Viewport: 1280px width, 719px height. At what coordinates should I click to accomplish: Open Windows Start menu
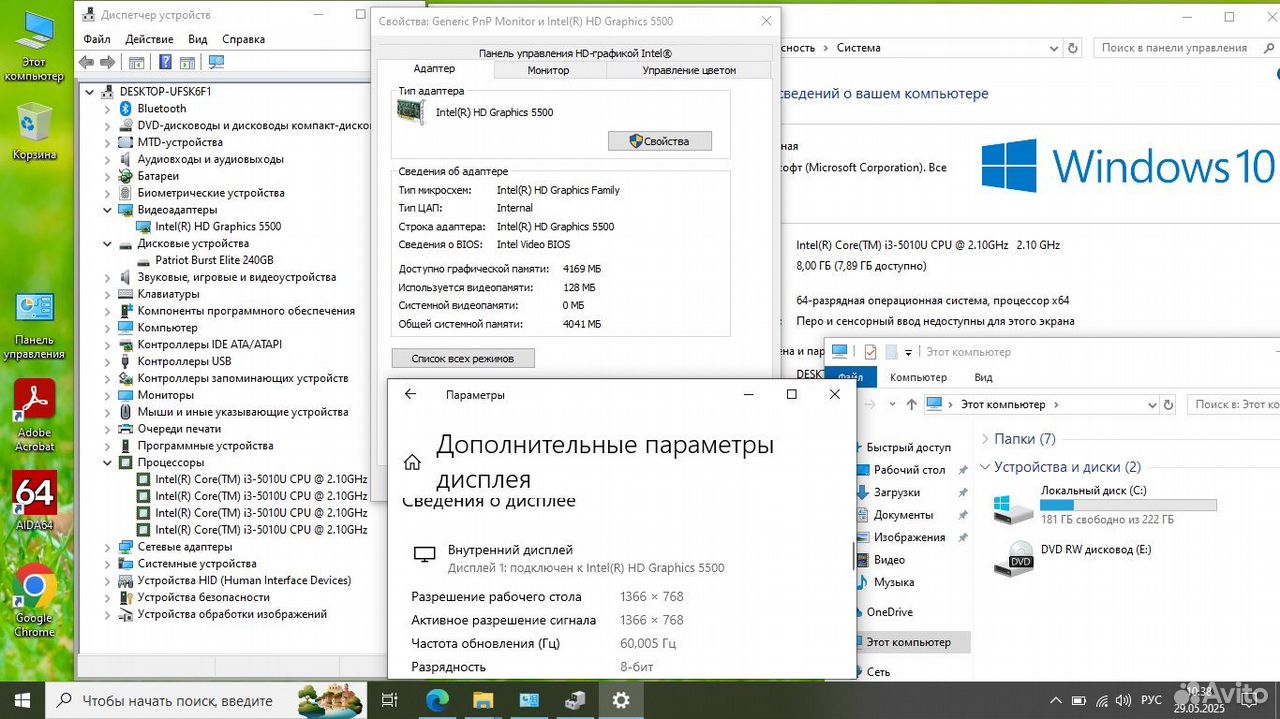(x=22, y=700)
